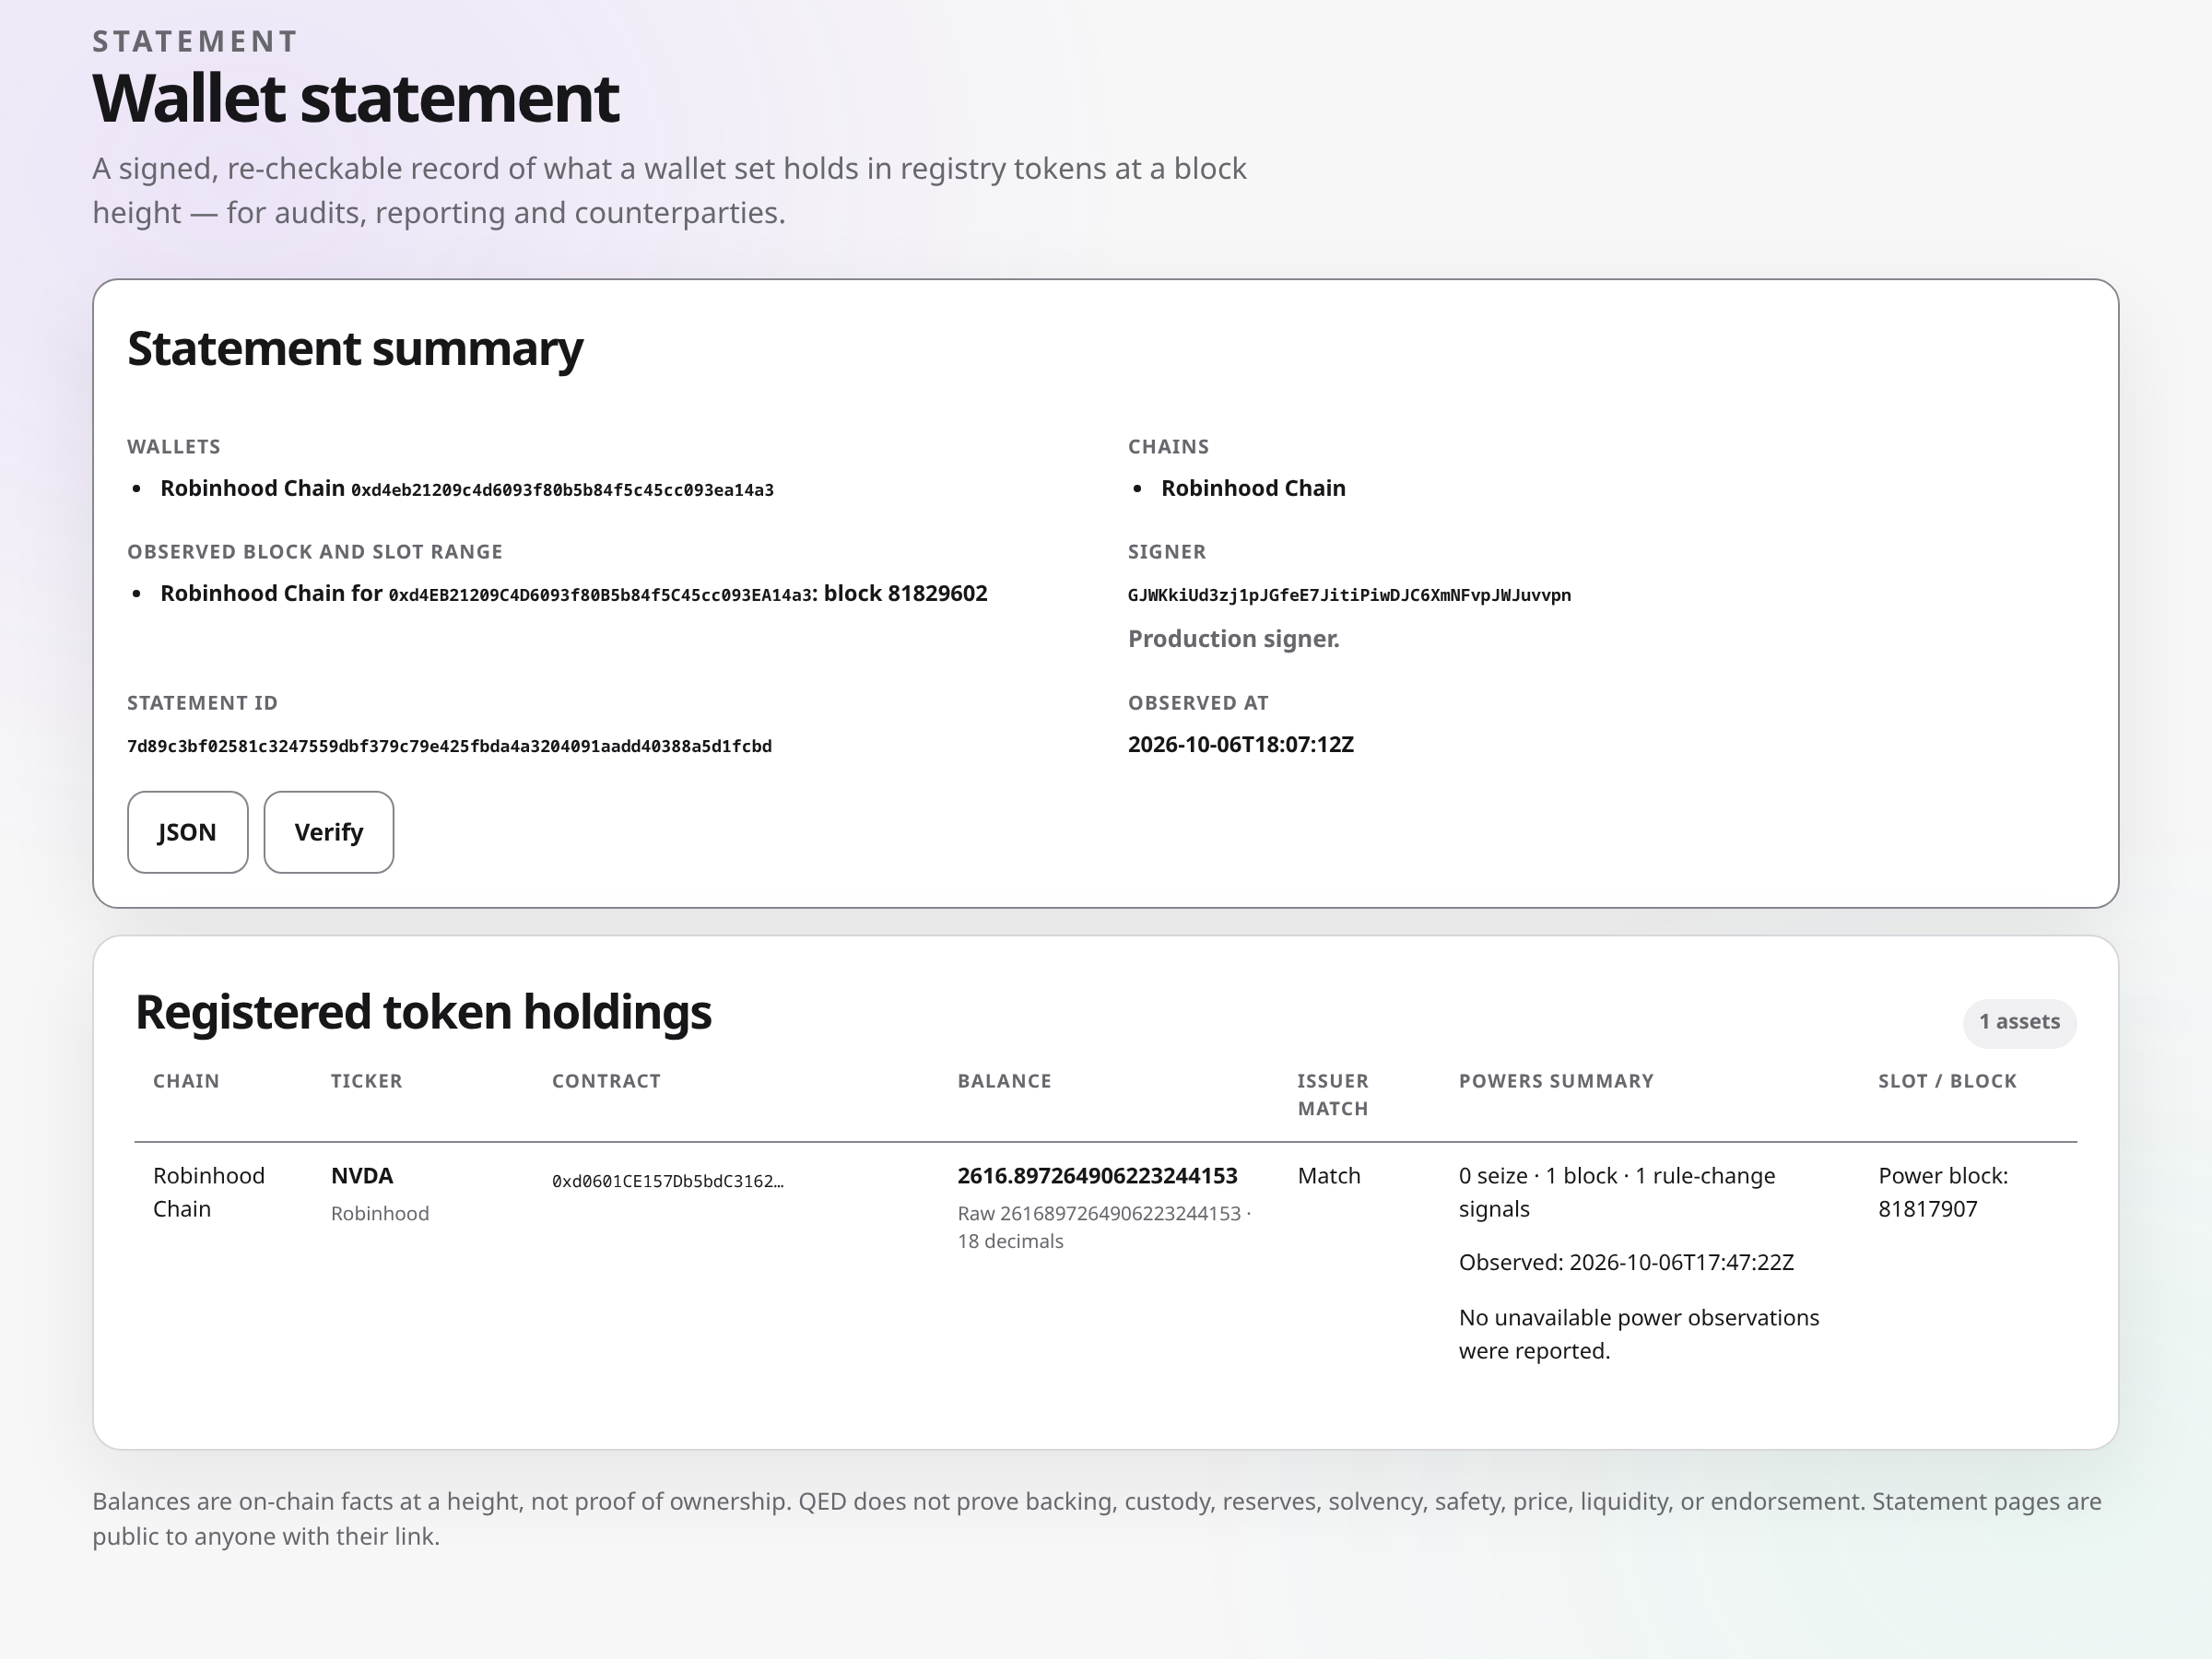Click the block 81829602 text
Viewport: 2212px width, 1659px height.
coord(905,593)
